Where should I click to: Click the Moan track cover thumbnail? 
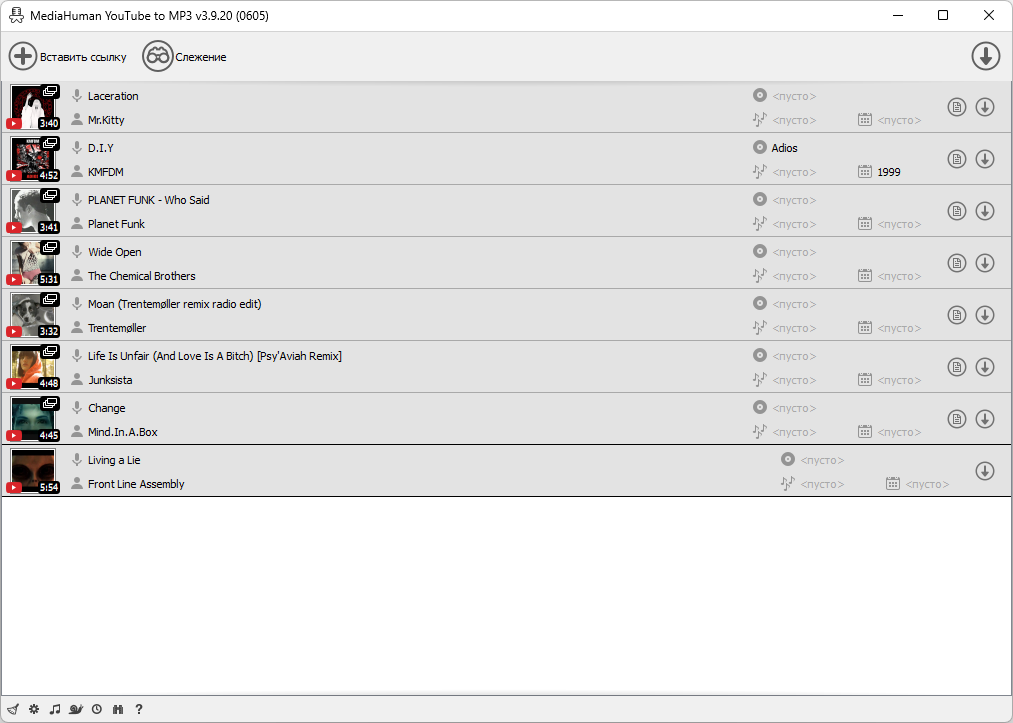(34, 315)
